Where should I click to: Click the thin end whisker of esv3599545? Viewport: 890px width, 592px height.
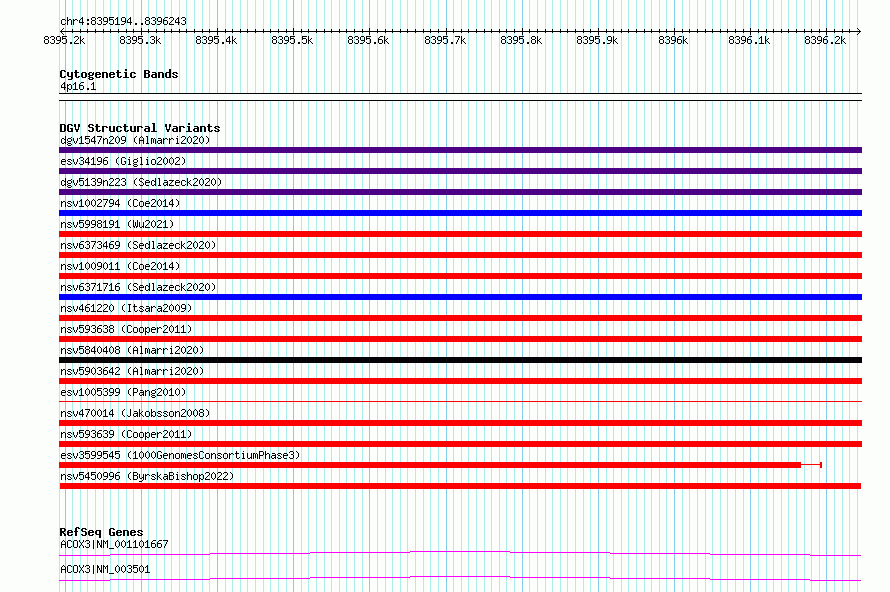[x=812, y=465]
